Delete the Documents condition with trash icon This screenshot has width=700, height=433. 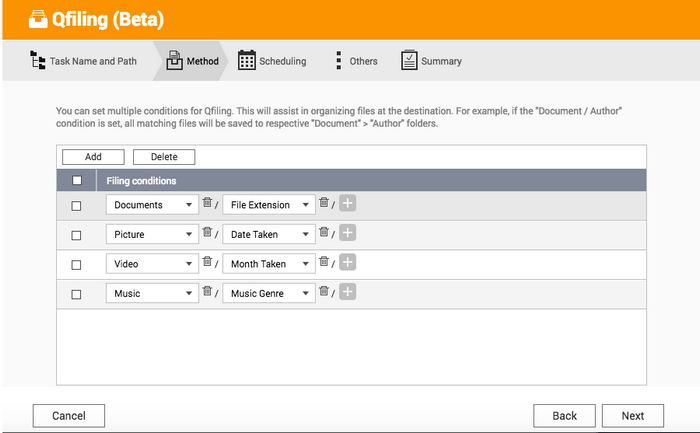(207, 202)
